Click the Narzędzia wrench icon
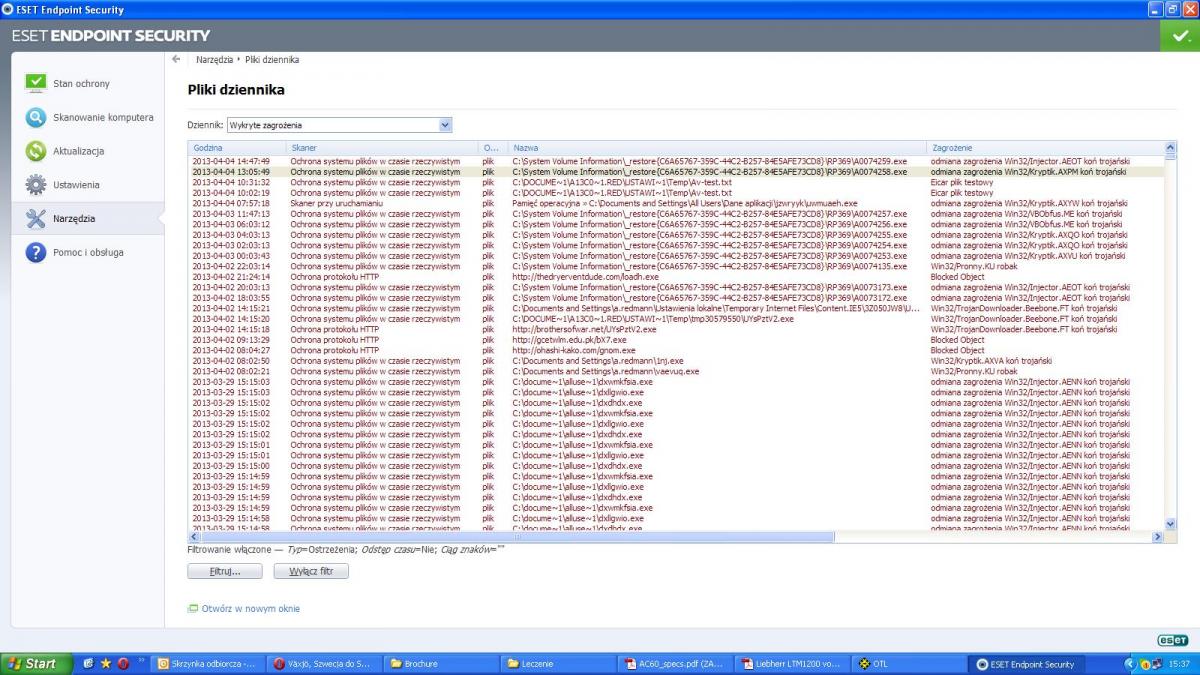 pos(36,218)
